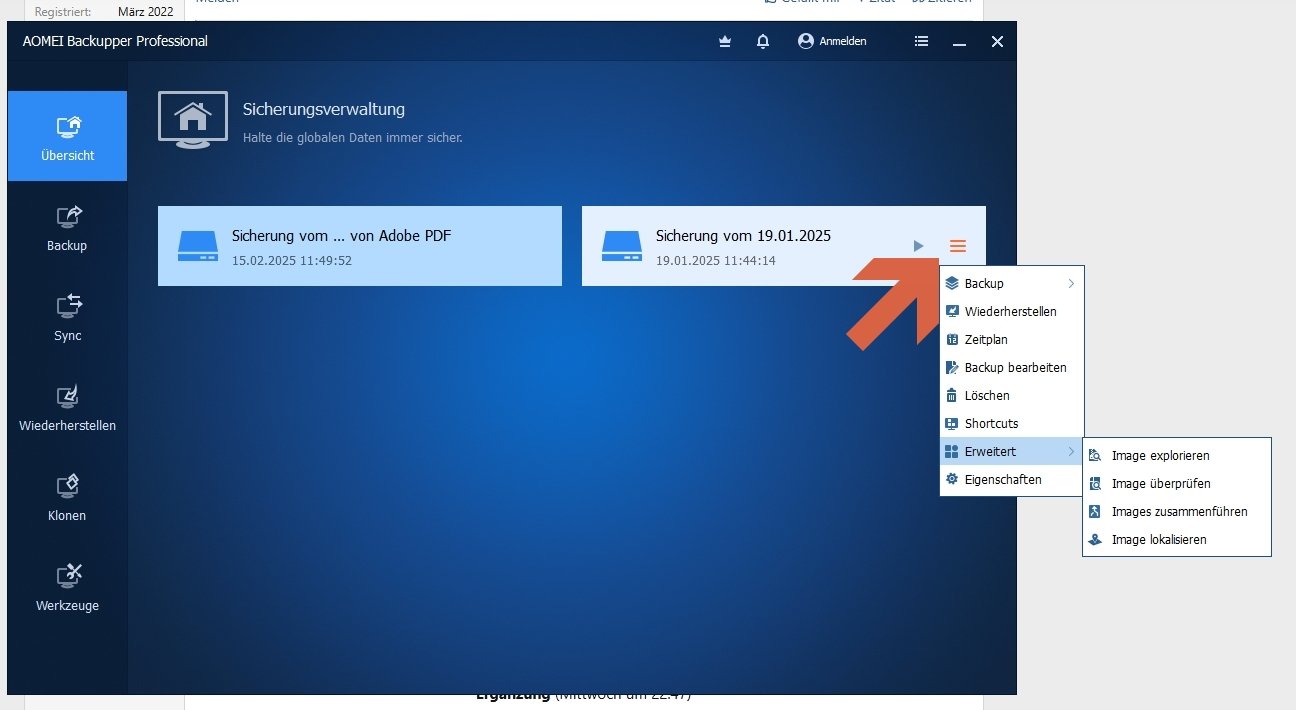This screenshot has width=1296, height=710.
Task: Click the Erweitert grid icon
Action: tap(952, 452)
